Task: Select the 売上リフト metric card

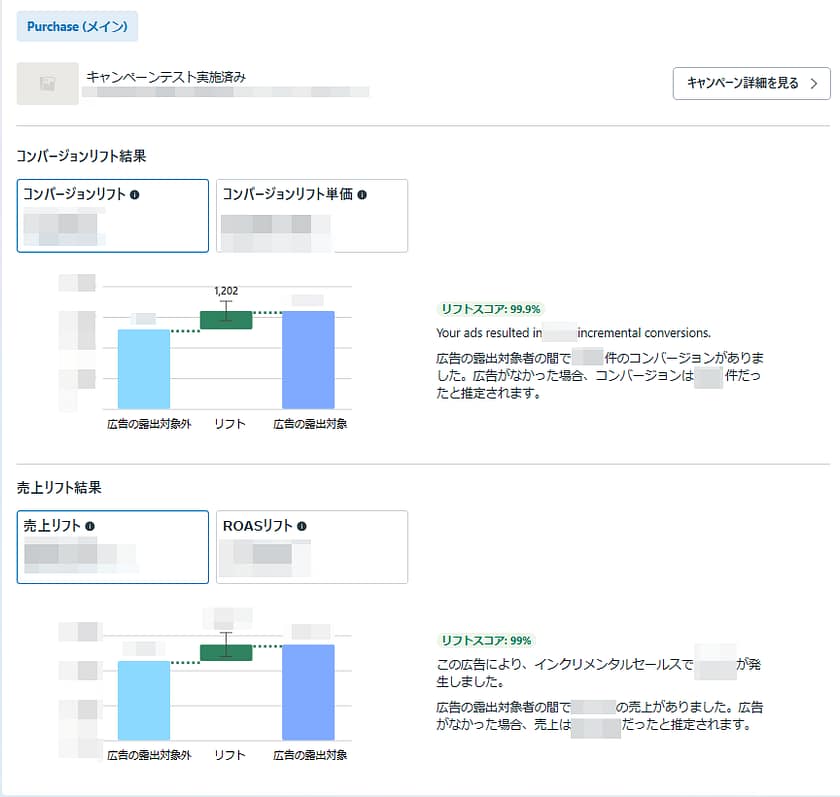Action: coord(113,547)
